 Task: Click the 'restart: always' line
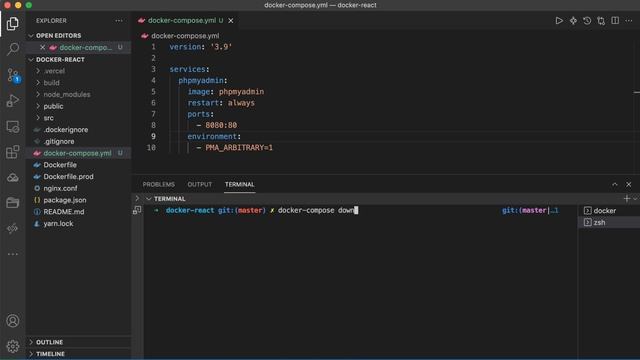pyautogui.click(x=221, y=103)
